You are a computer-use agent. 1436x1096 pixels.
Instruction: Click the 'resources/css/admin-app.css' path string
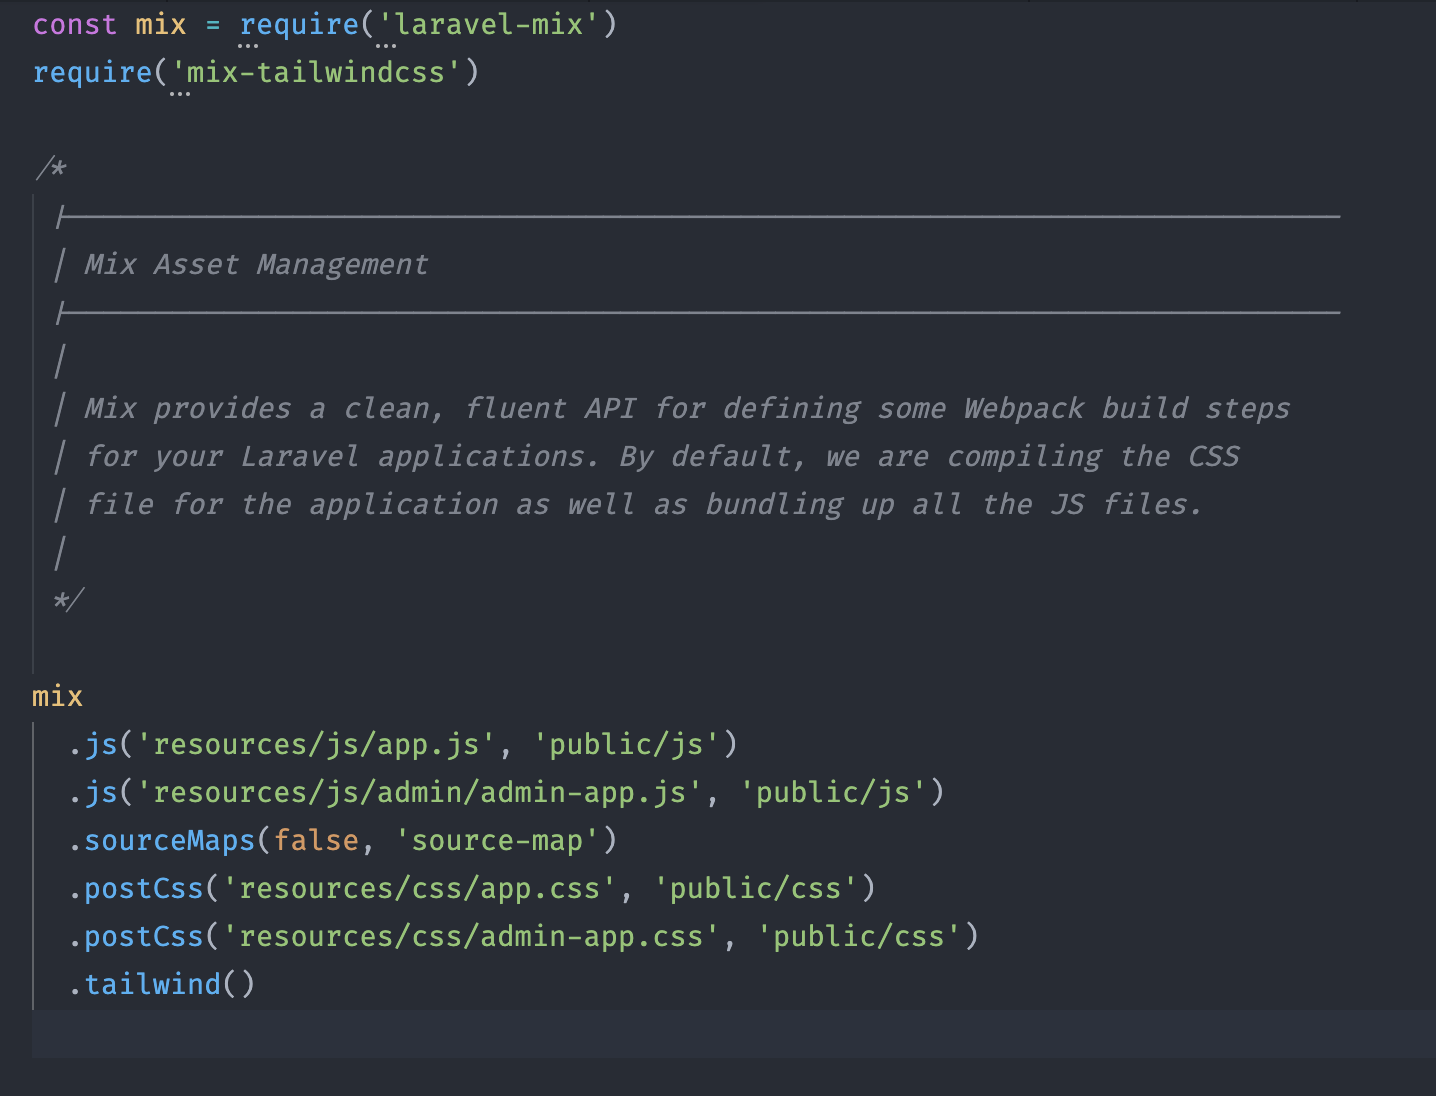471,936
